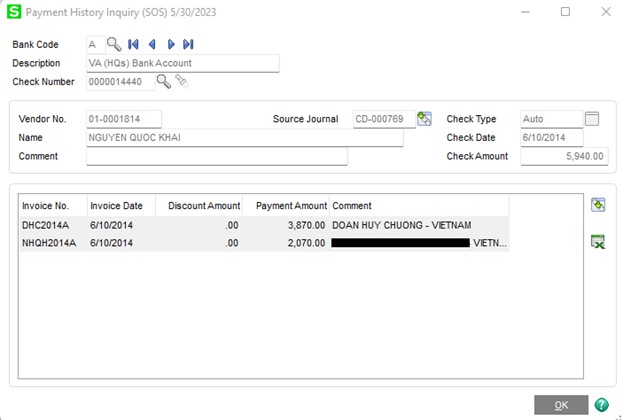Click the OK button

point(561,405)
